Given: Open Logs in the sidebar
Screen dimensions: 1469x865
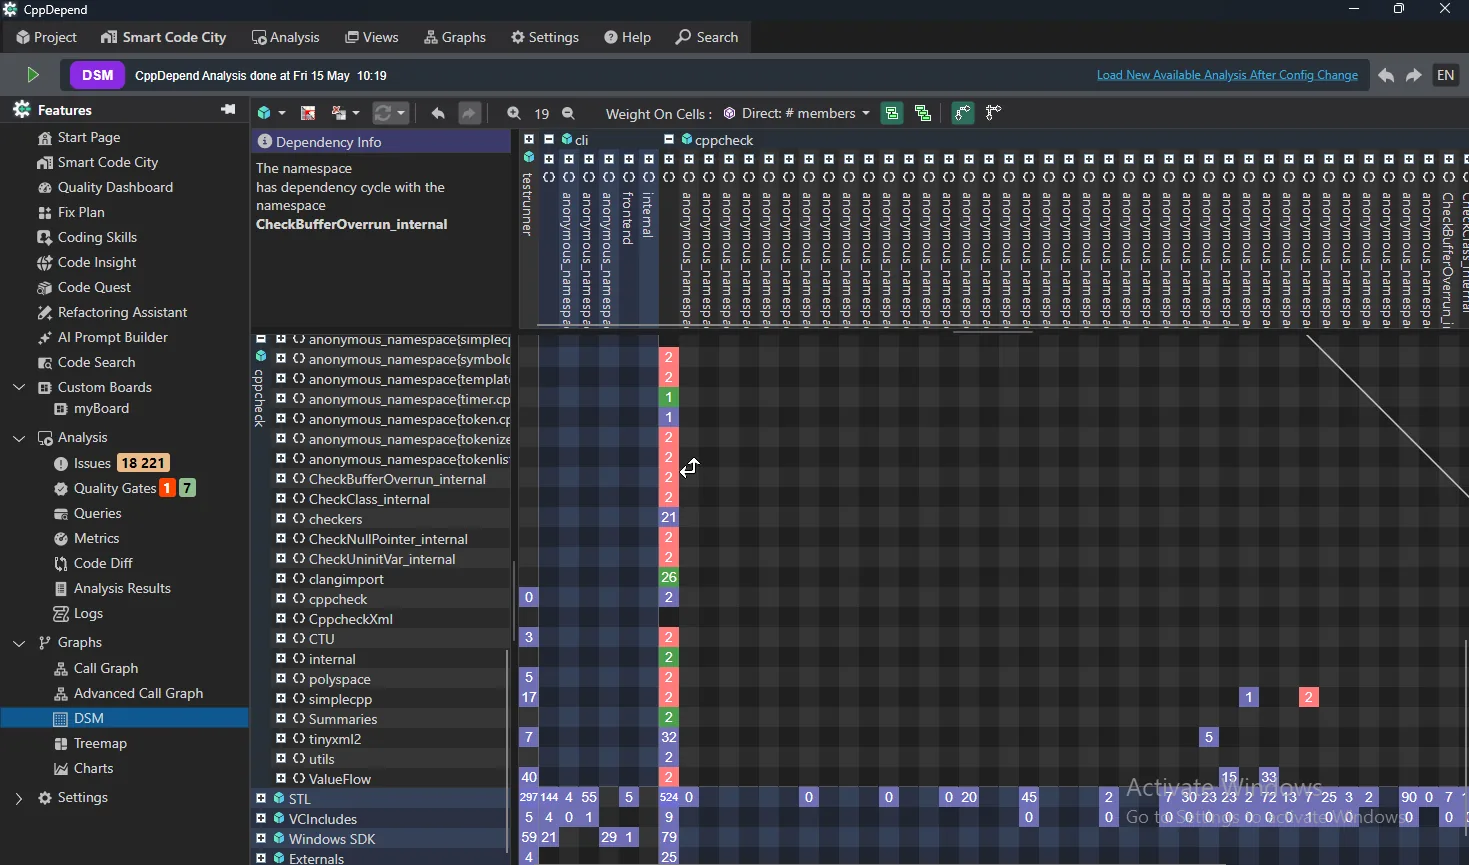Looking at the screenshot, I should coord(78,613).
